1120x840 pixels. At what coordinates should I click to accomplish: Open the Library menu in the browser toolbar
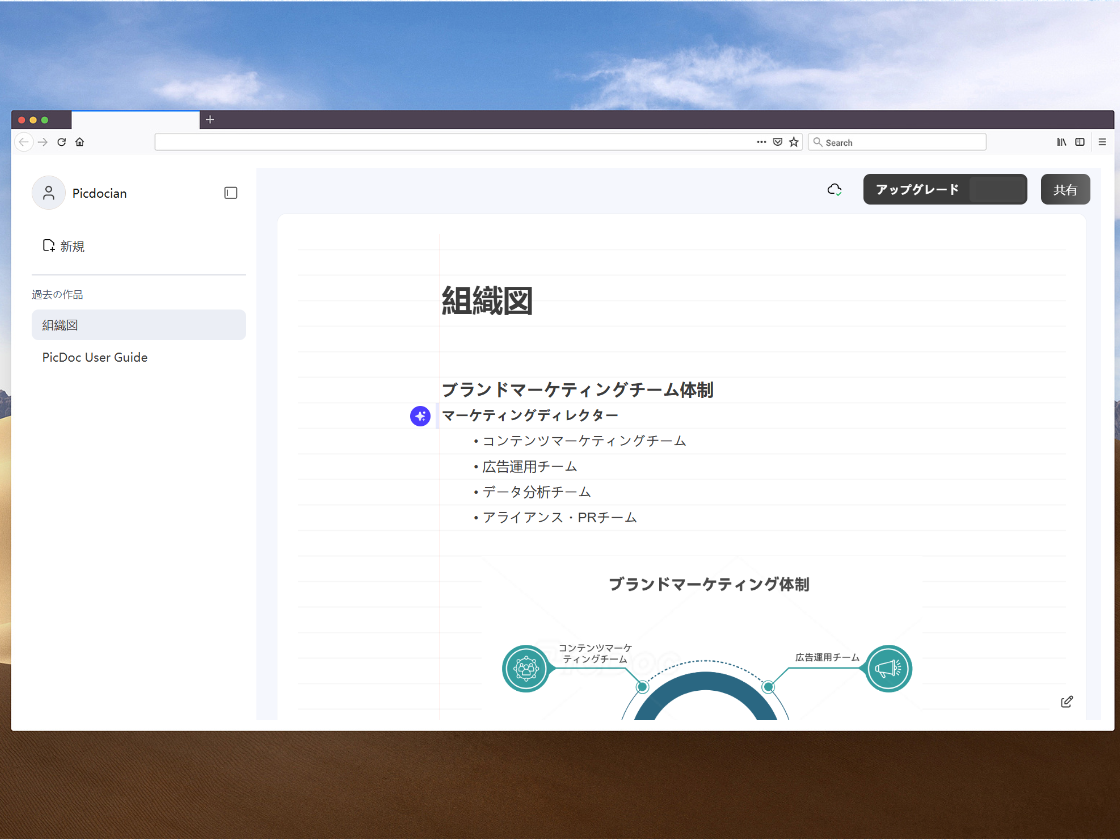click(1062, 141)
